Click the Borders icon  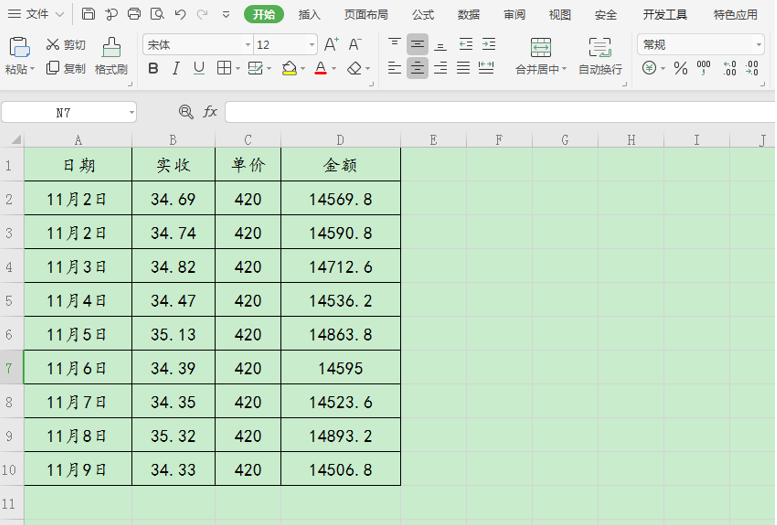click(224, 68)
